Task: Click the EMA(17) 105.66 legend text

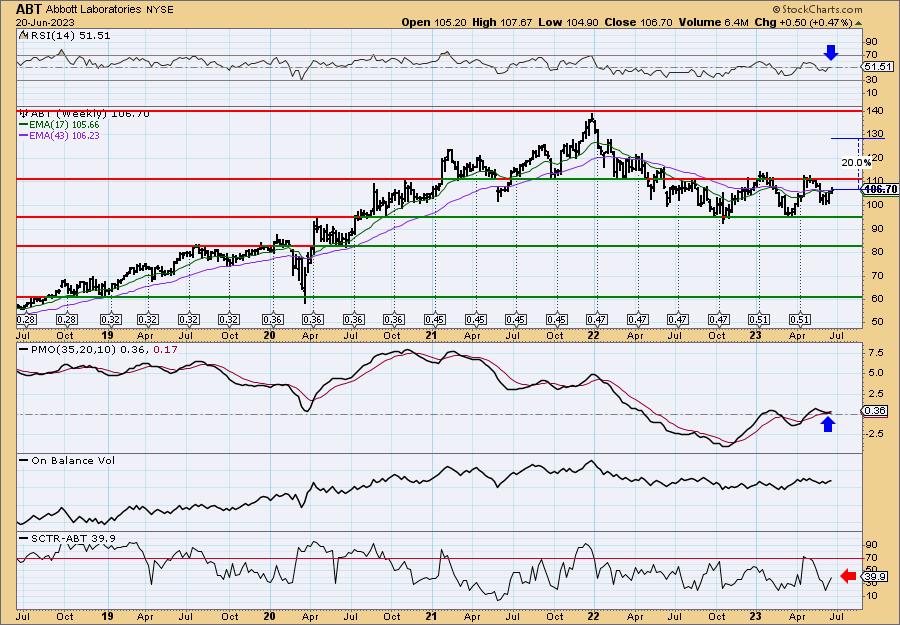Action: coord(64,125)
